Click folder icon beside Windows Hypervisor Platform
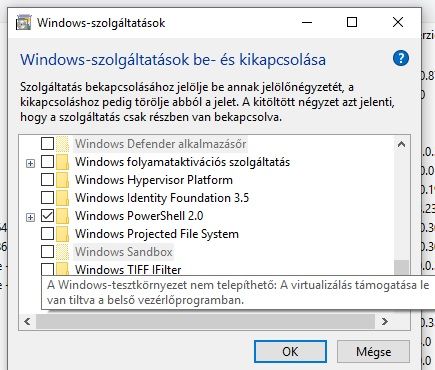Viewport: 435px width, 370px height. pyautogui.click(x=62, y=180)
